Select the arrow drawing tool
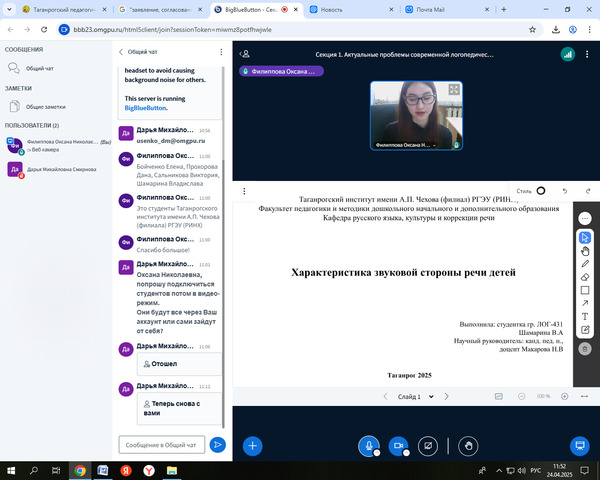600x480 pixels. point(586,303)
